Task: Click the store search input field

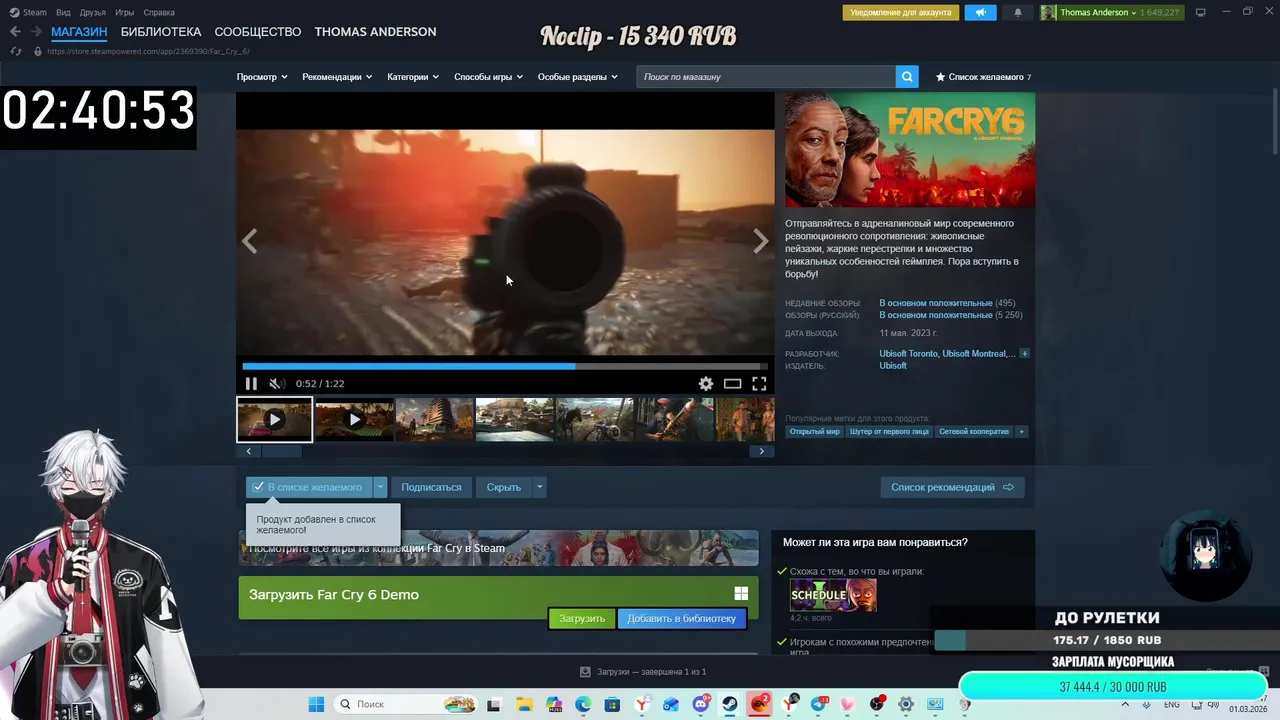Action: (x=766, y=77)
